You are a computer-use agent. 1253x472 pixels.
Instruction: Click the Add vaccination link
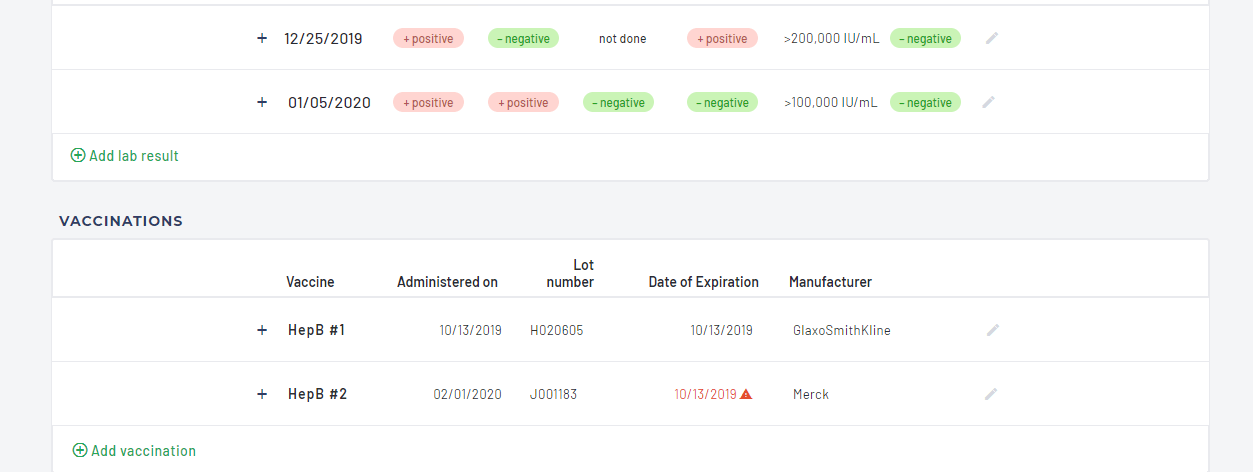(143, 451)
